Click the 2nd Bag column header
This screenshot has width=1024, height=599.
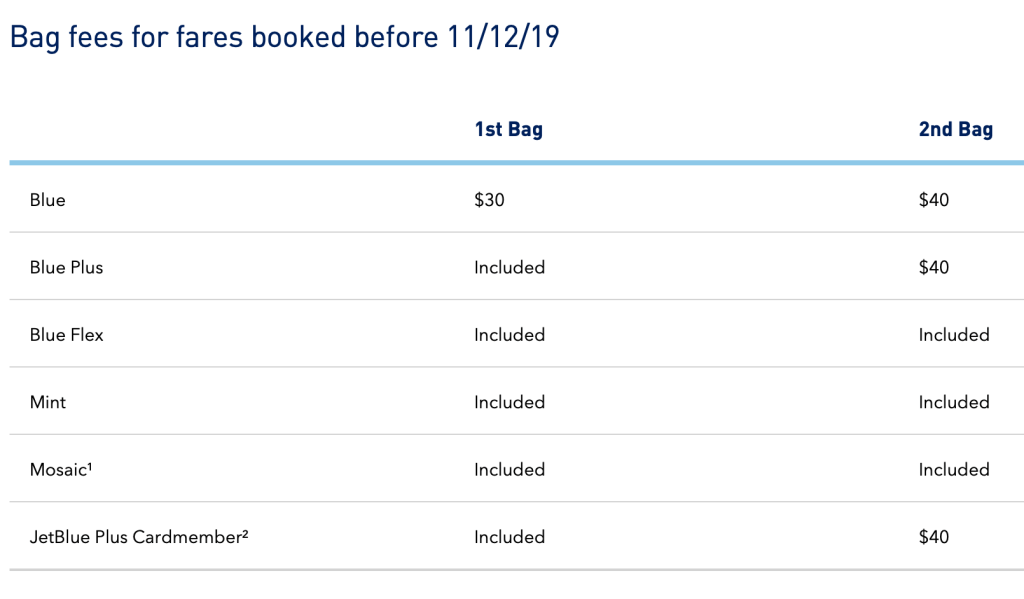955,130
